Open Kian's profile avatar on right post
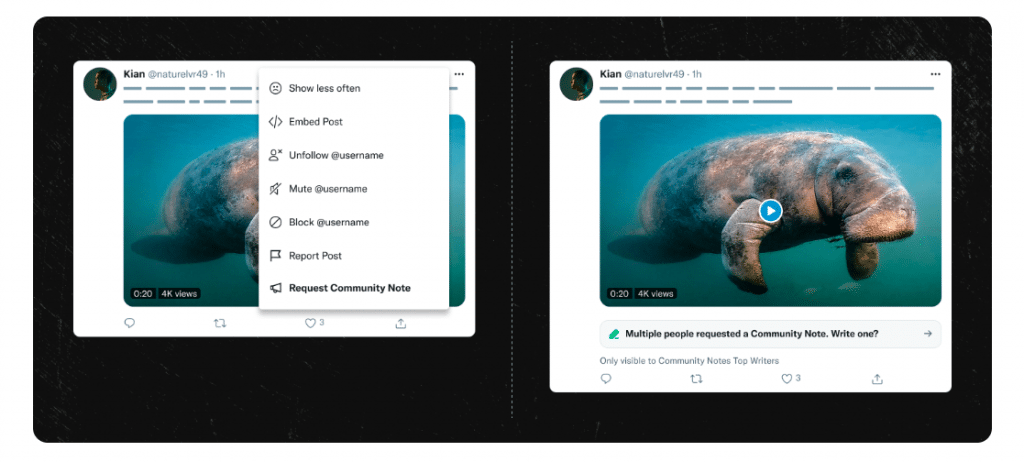The width and height of the screenshot is (1024, 462). click(x=576, y=84)
